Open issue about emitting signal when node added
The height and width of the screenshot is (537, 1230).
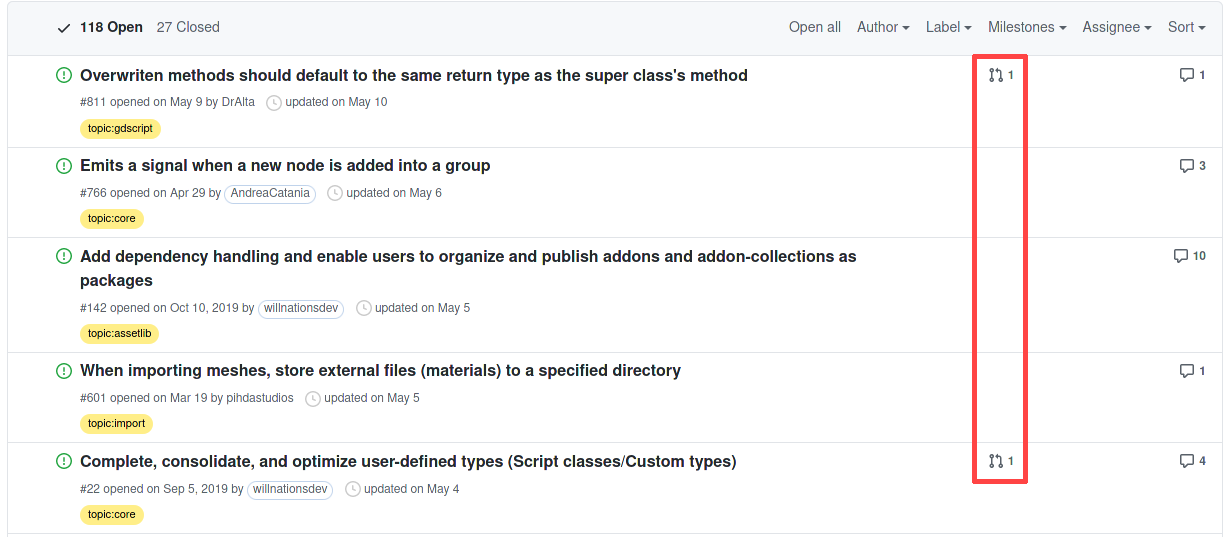click(285, 166)
